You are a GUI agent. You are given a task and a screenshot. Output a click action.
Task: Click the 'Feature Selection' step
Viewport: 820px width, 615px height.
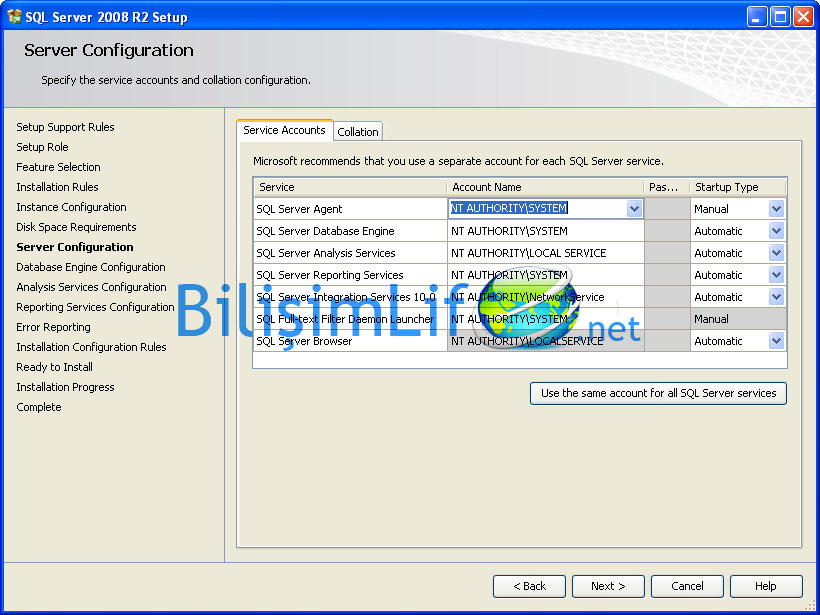click(x=59, y=167)
